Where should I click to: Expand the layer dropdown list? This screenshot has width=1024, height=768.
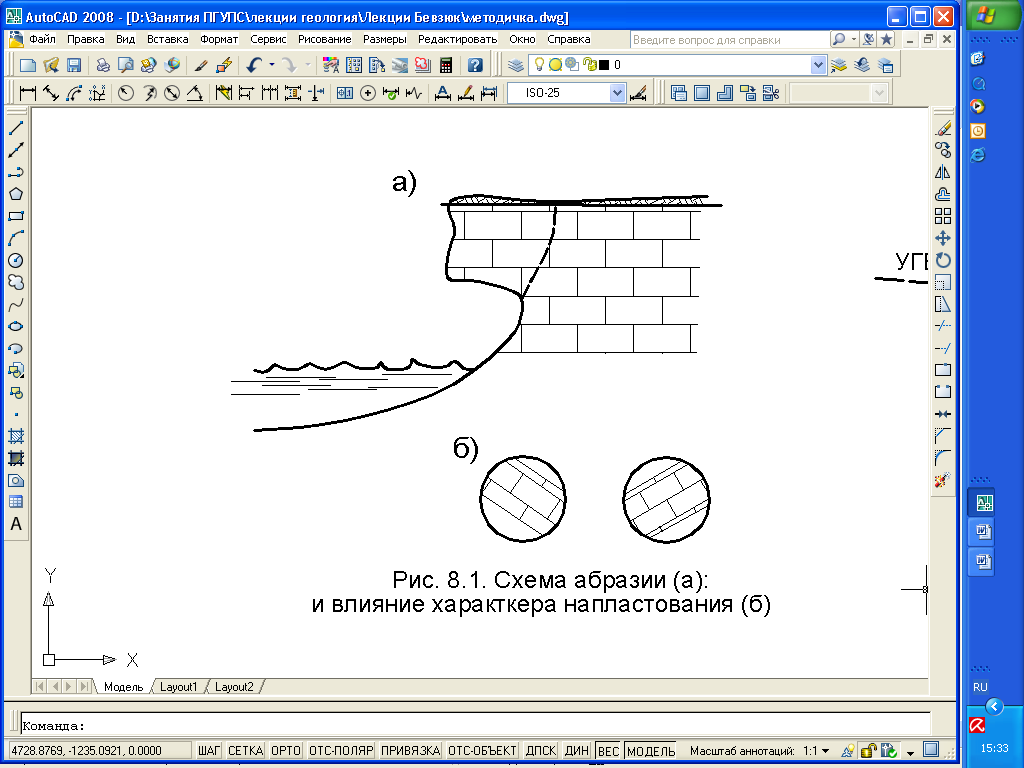click(x=818, y=65)
